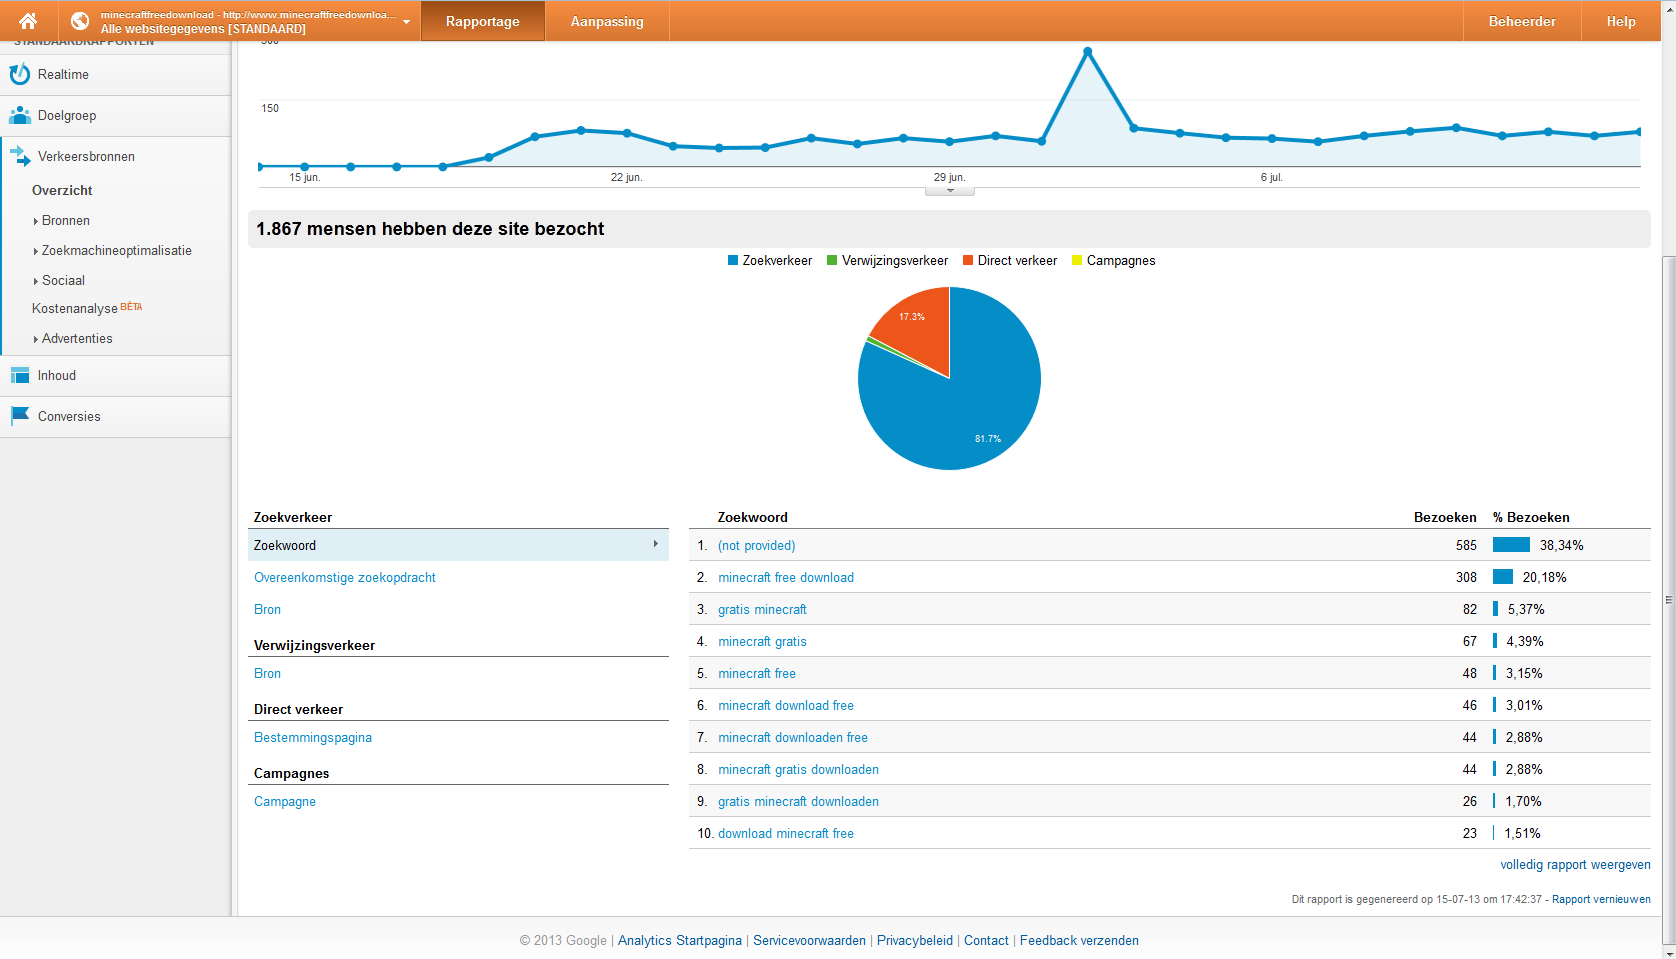
Task: Select Overzicht in the sidebar
Action: coord(62,190)
